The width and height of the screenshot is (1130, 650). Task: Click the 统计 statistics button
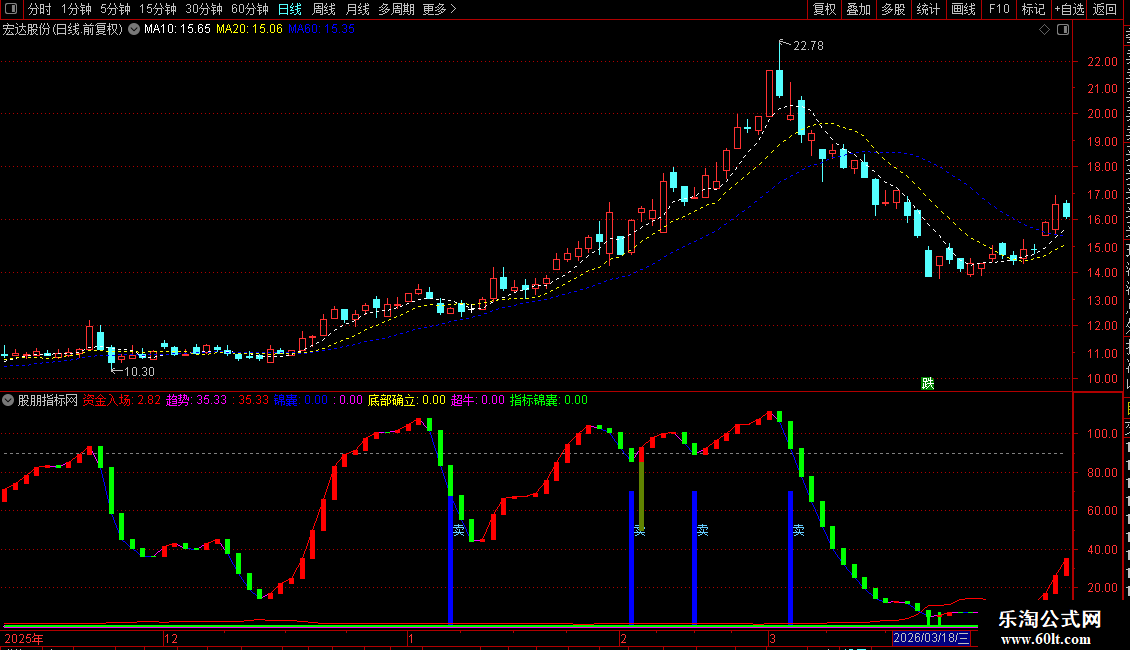pyautogui.click(x=927, y=9)
